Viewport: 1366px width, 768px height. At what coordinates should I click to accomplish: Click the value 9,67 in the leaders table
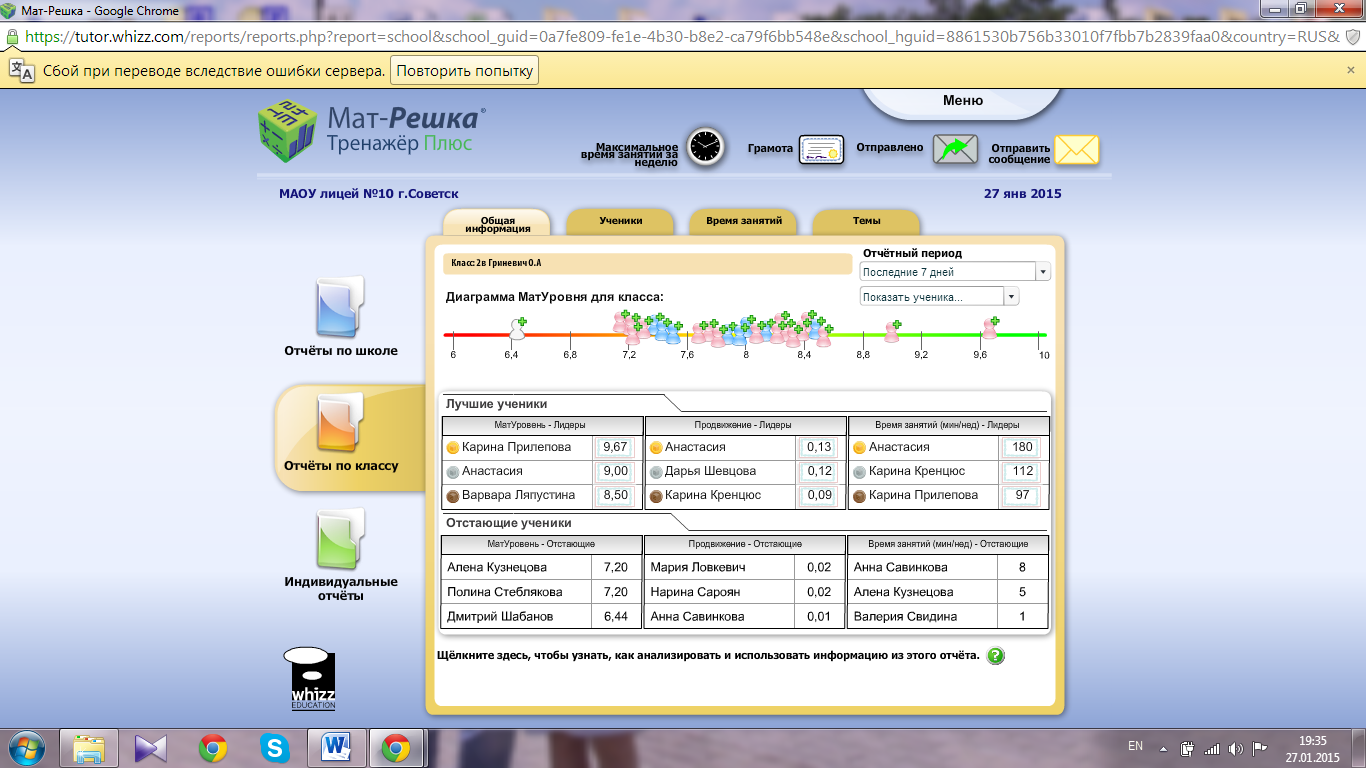[x=615, y=447]
